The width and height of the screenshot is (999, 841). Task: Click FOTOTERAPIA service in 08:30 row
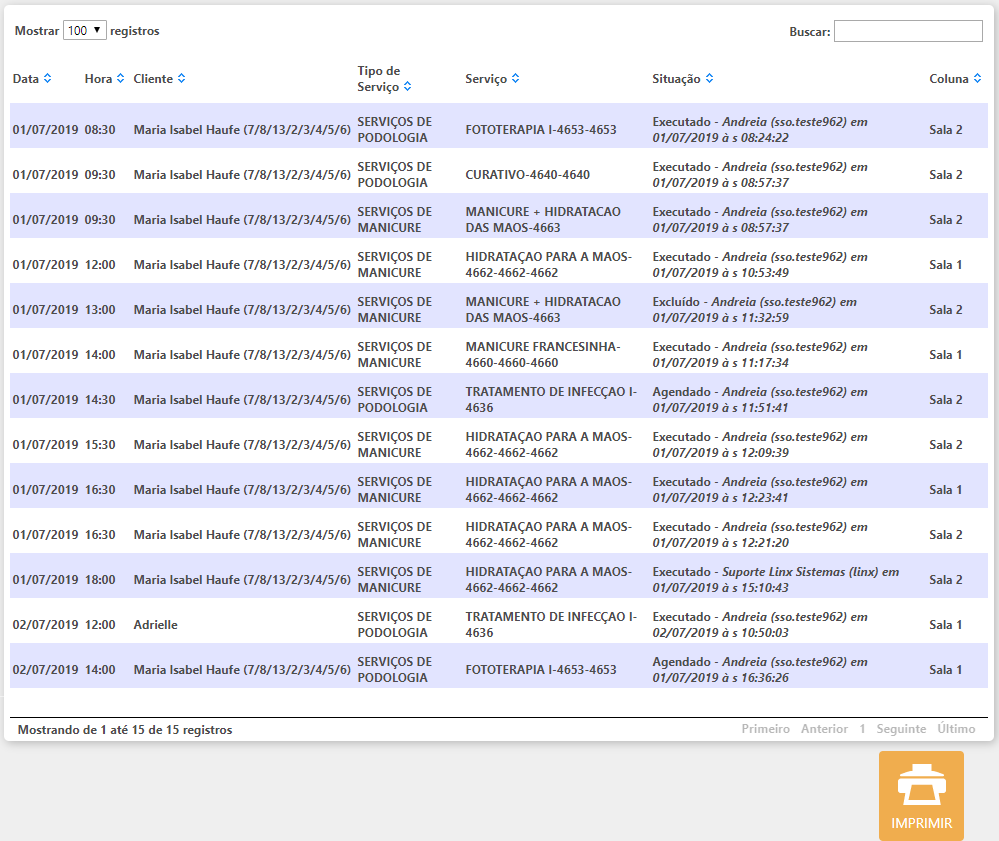point(541,130)
